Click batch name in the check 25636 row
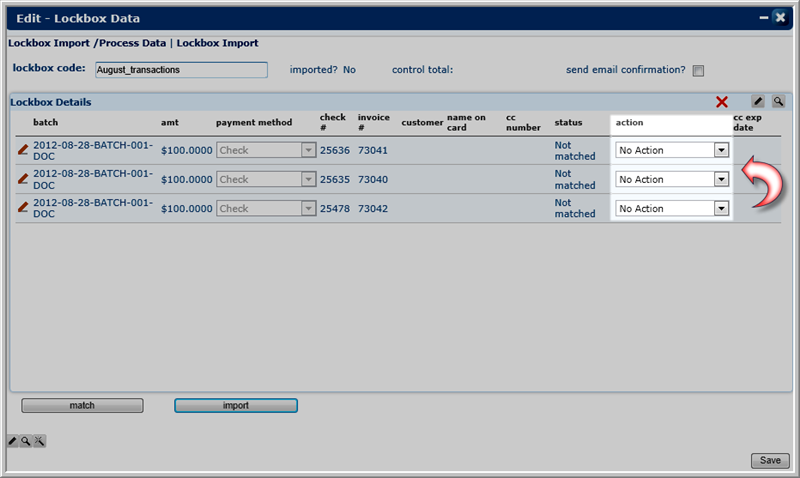 point(93,150)
